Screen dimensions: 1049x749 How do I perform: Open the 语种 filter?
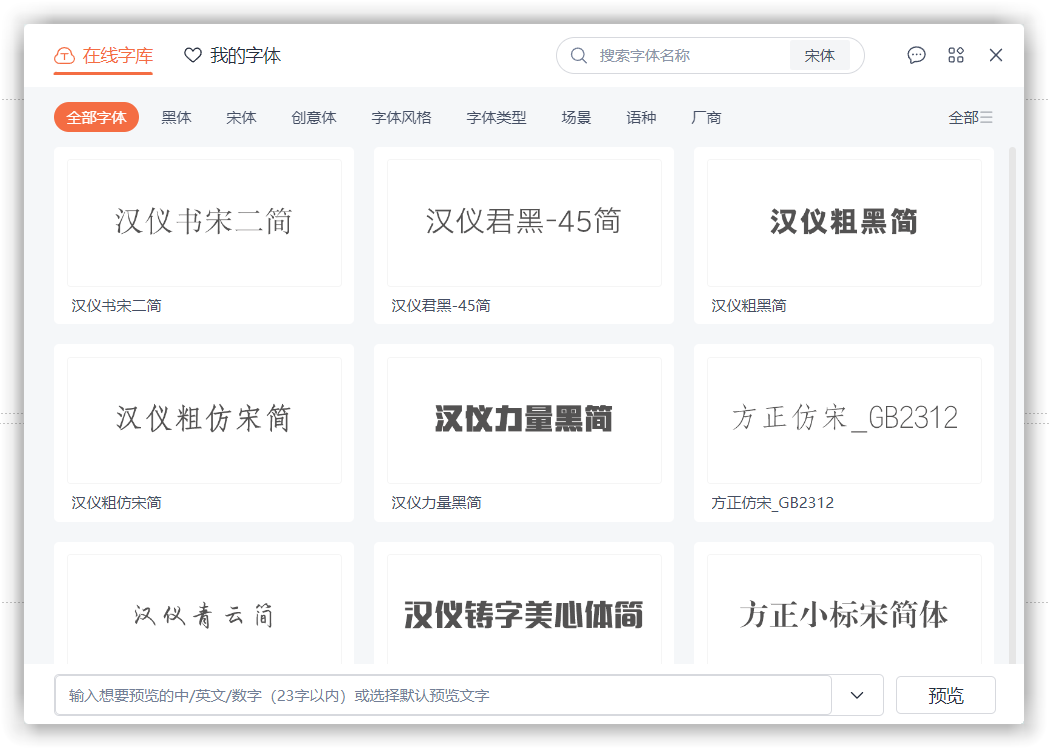[x=641, y=118]
